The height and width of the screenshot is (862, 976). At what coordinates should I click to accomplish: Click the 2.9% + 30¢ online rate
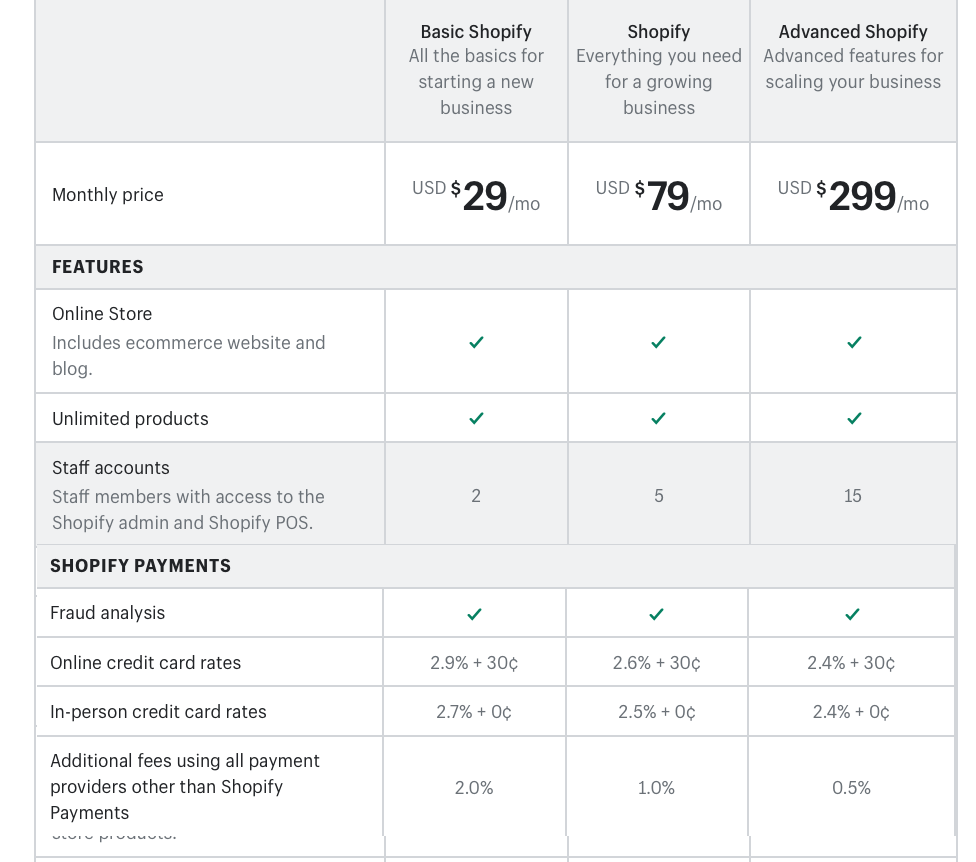pyautogui.click(x=474, y=663)
